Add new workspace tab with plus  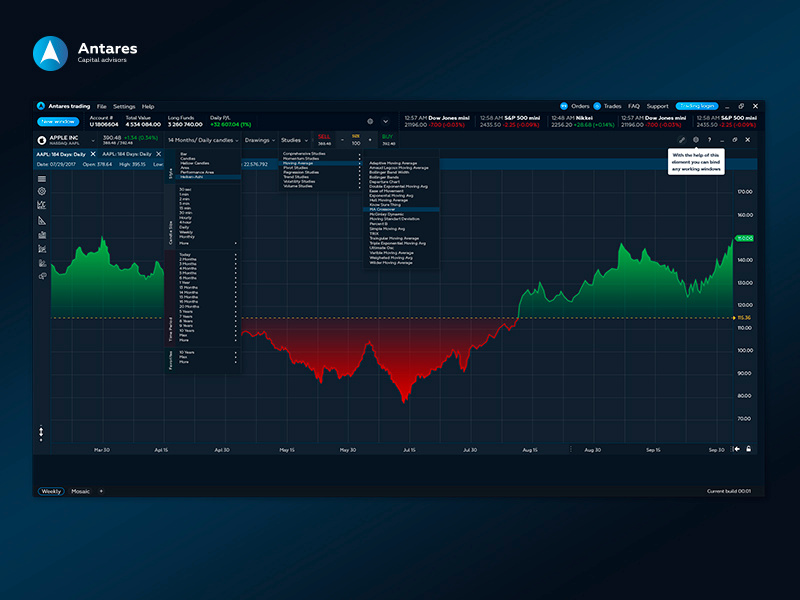101,491
